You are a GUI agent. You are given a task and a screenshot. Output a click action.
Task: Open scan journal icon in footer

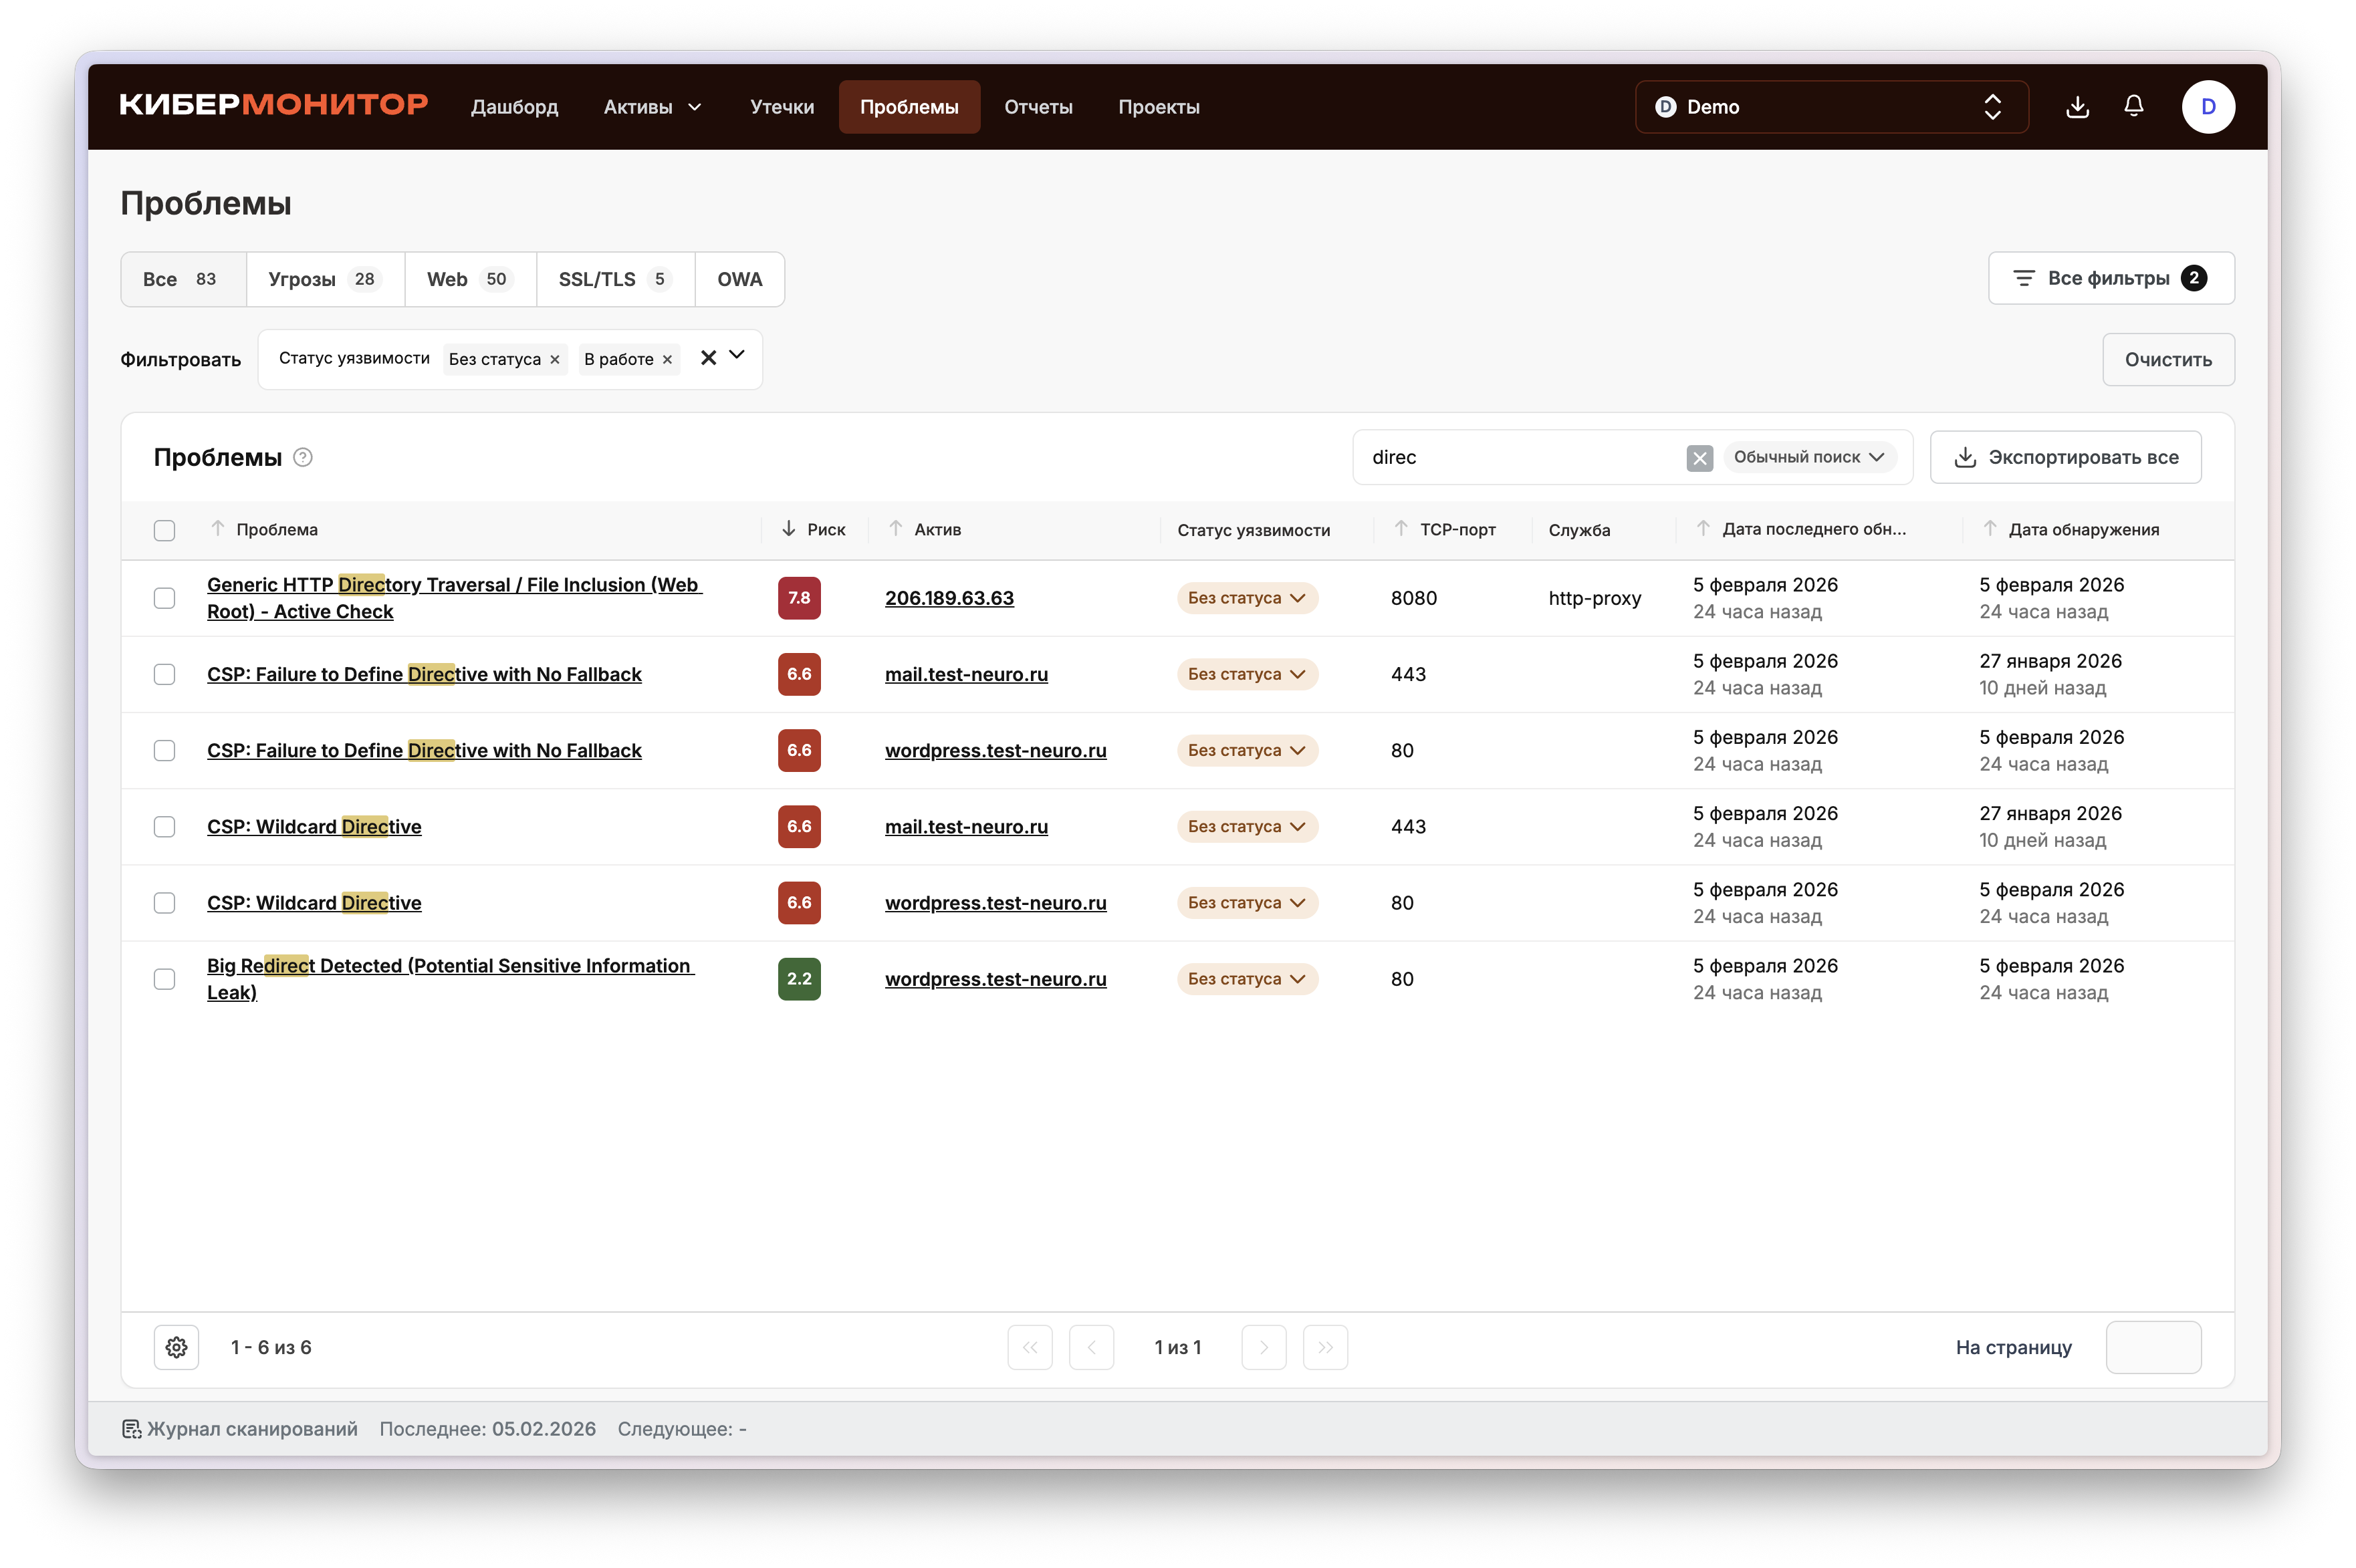(132, 1428)
